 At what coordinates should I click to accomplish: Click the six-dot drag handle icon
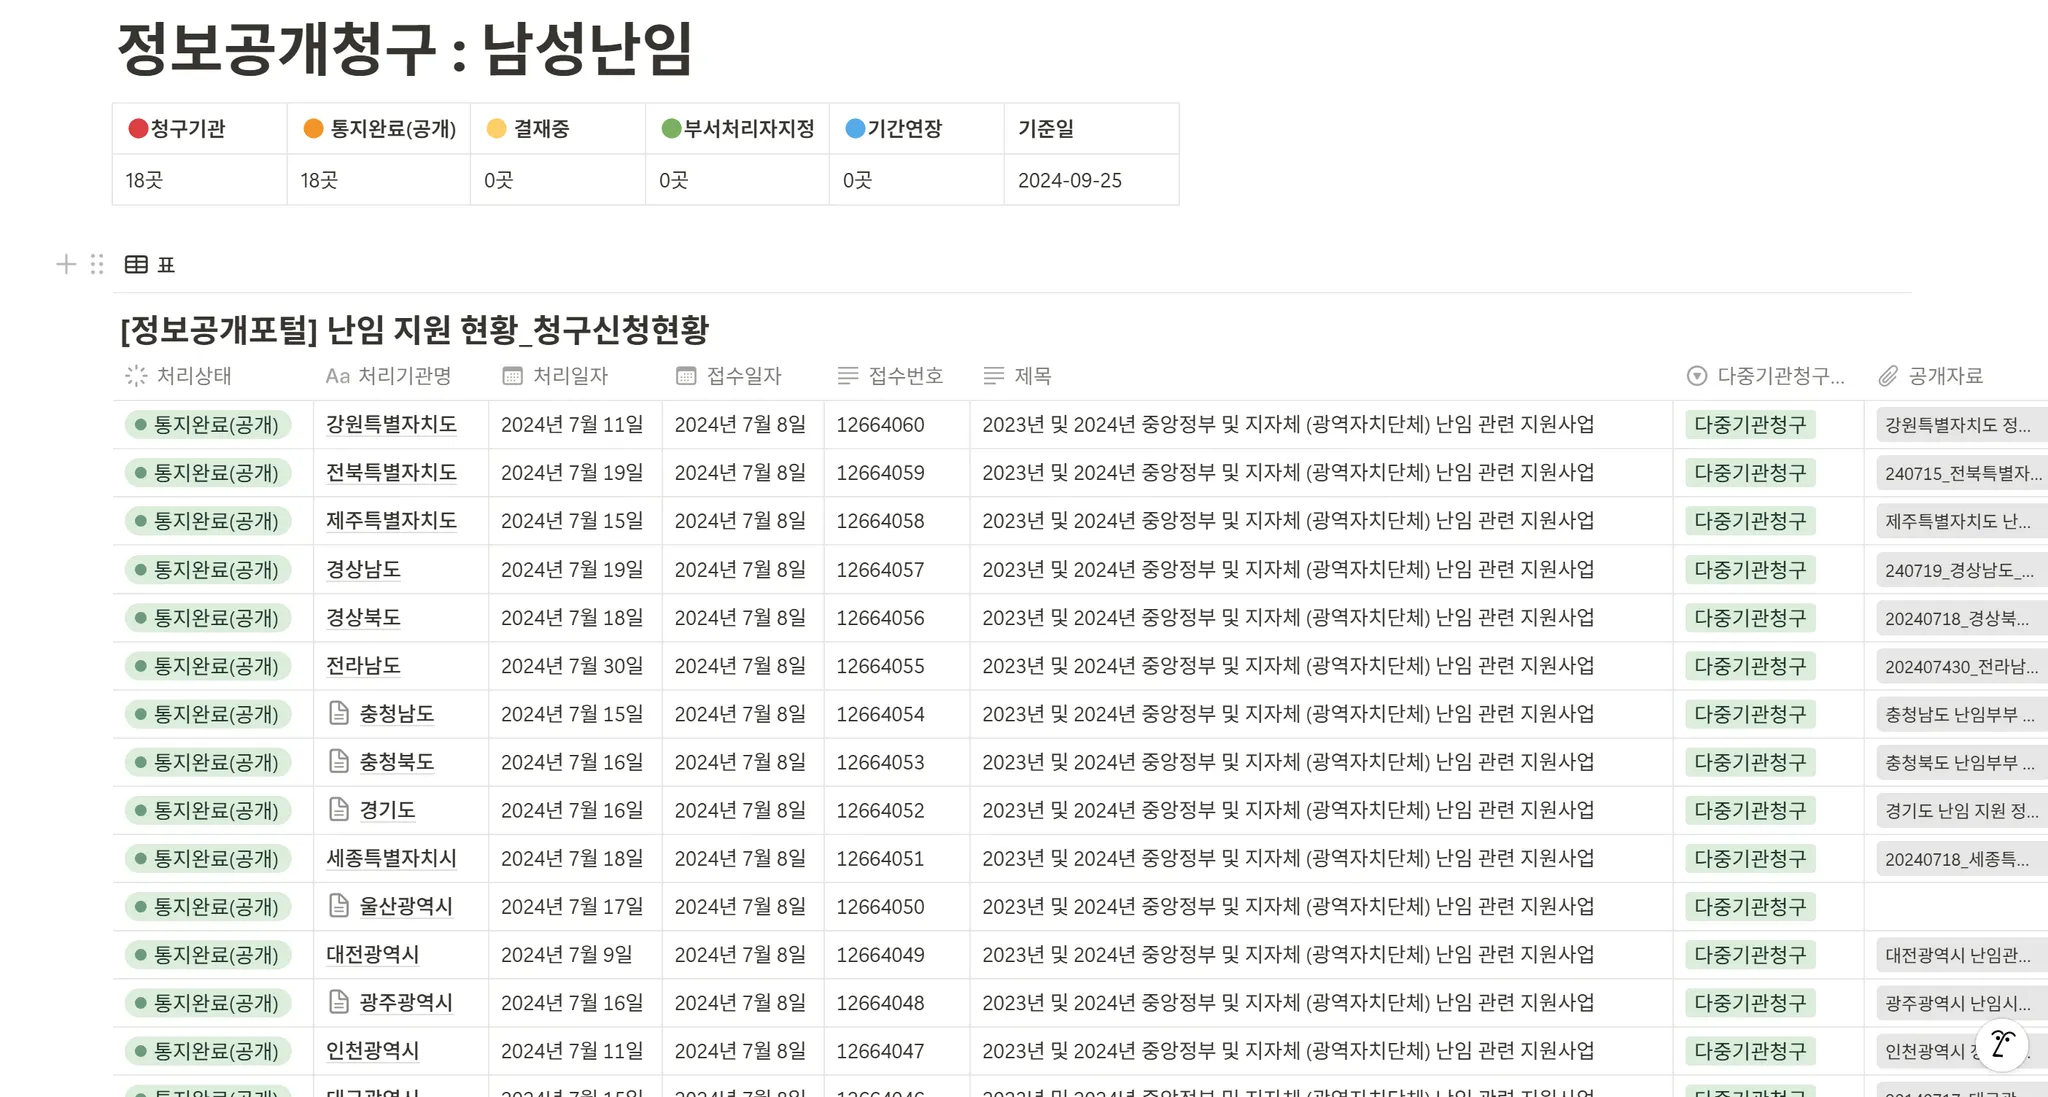[x=97, y=264]
